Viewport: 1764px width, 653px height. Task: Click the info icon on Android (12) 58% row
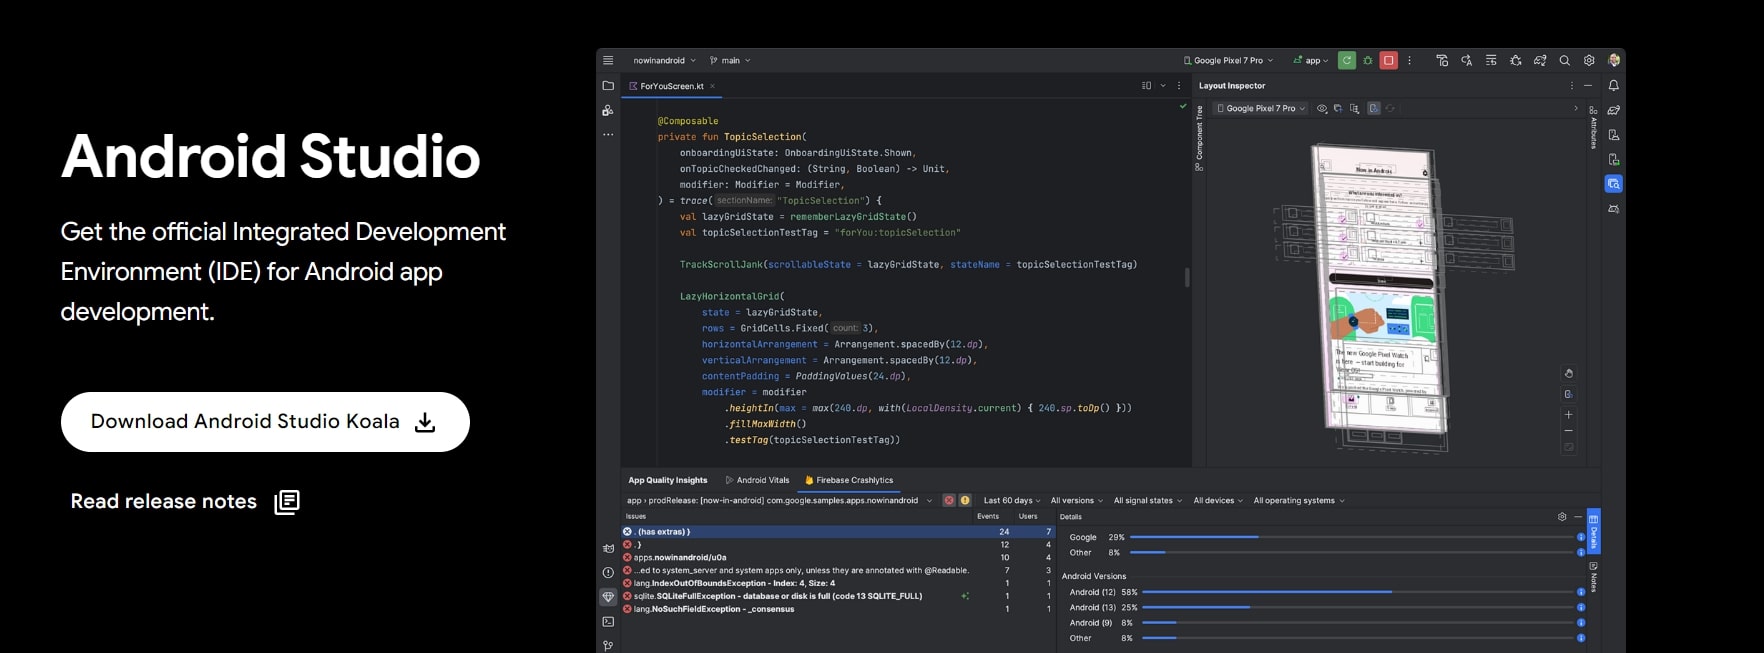(1581, 592)
